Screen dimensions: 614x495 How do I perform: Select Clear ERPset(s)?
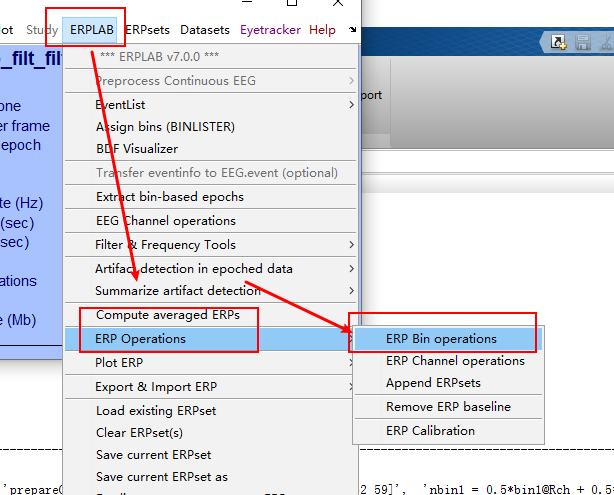pos(211,433)
